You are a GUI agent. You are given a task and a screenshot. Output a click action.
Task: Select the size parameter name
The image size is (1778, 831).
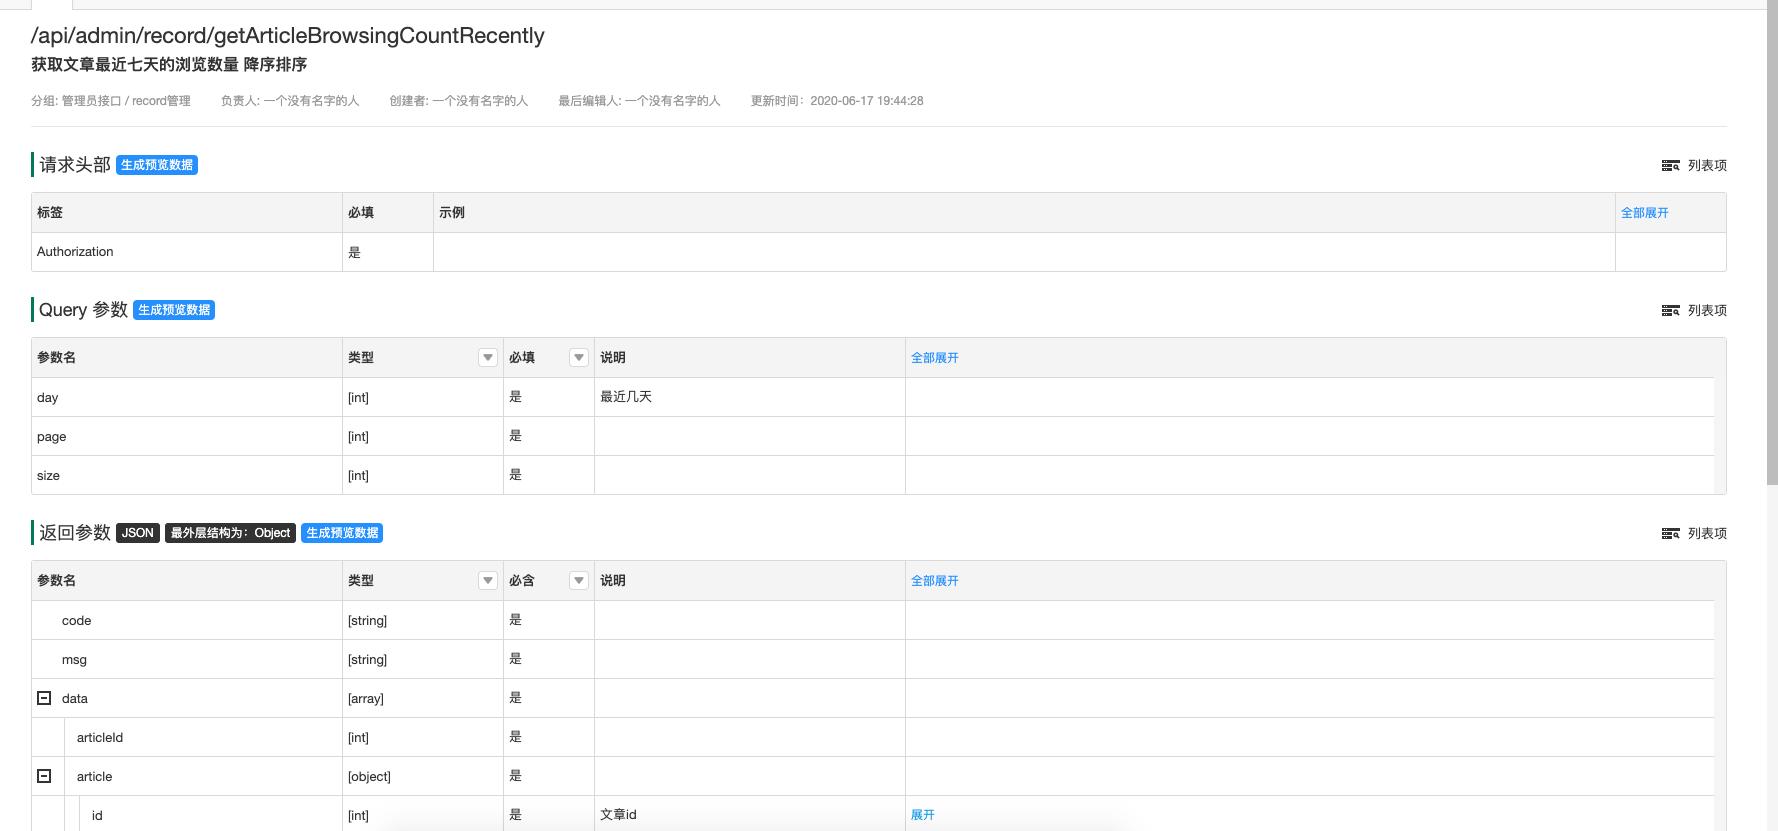click(48, 476)
